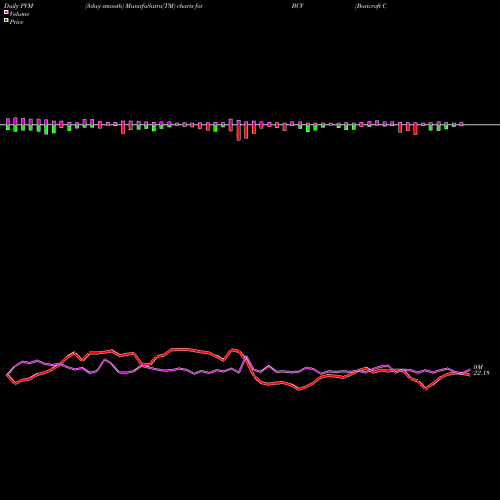Click the 'BCV' ticker symbol
500x500 pixels.
point(297,6)
